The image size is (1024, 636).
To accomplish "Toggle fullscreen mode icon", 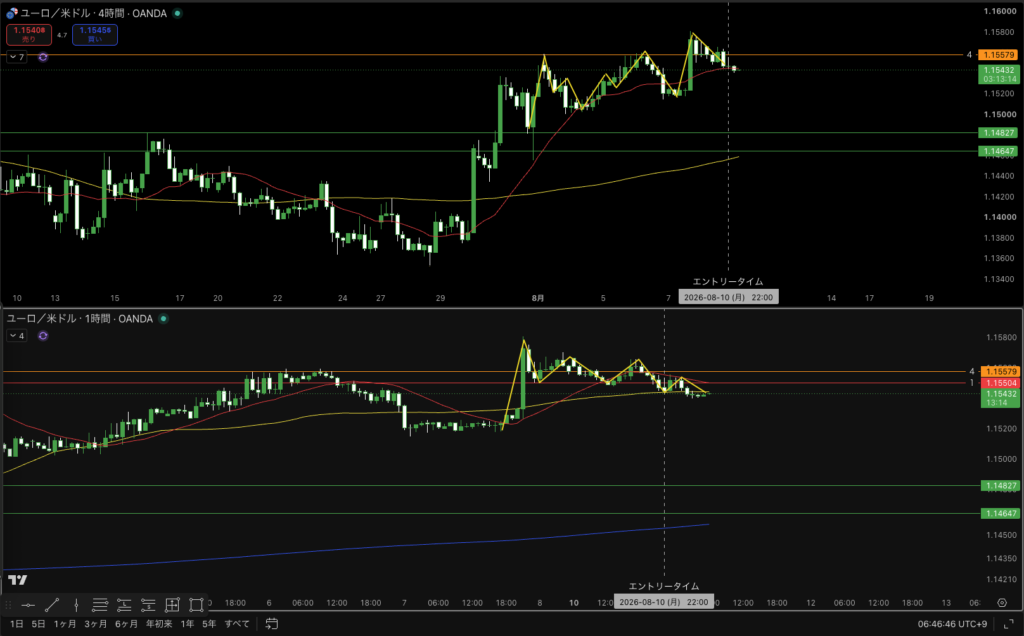I will (1008, 624).
